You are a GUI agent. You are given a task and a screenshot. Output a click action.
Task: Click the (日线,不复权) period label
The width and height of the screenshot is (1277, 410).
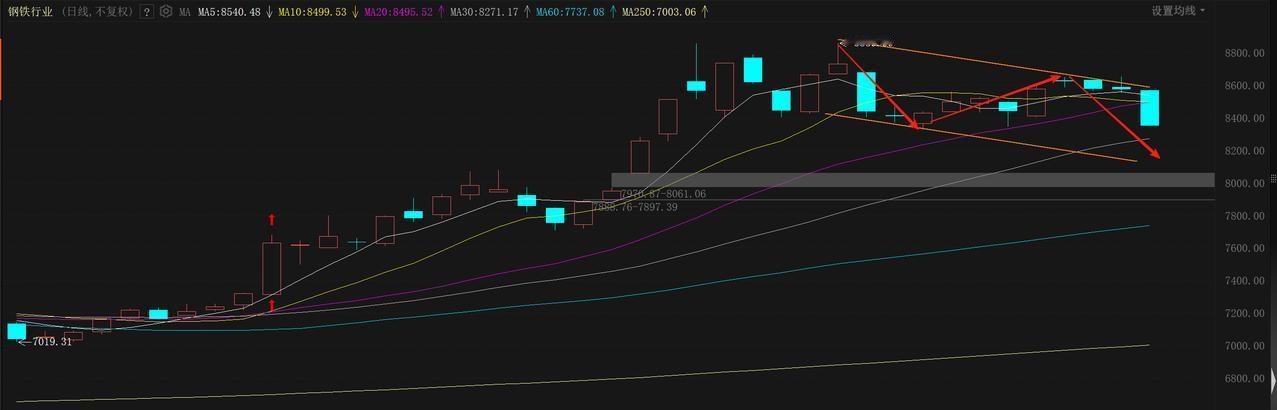(98, 12)
